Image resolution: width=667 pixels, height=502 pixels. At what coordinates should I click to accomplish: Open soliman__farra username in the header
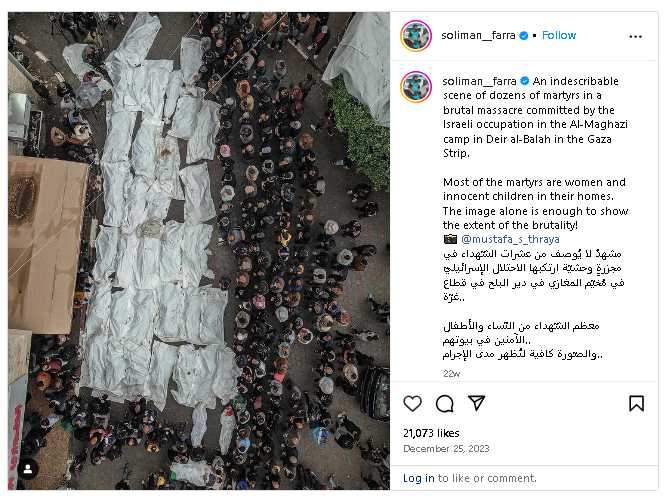coord(478,35)
